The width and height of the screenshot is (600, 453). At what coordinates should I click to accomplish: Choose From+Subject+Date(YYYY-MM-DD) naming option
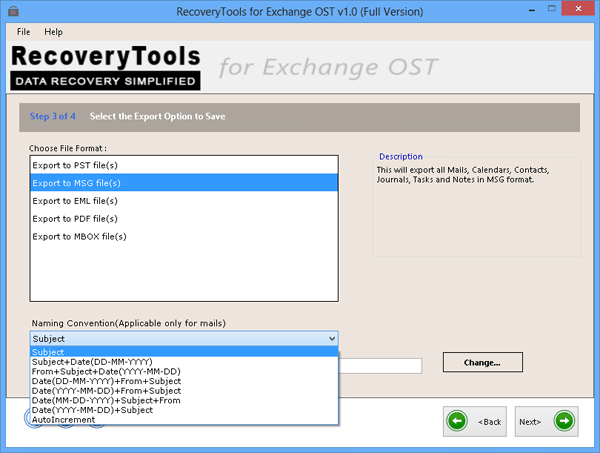click(184, 372)
